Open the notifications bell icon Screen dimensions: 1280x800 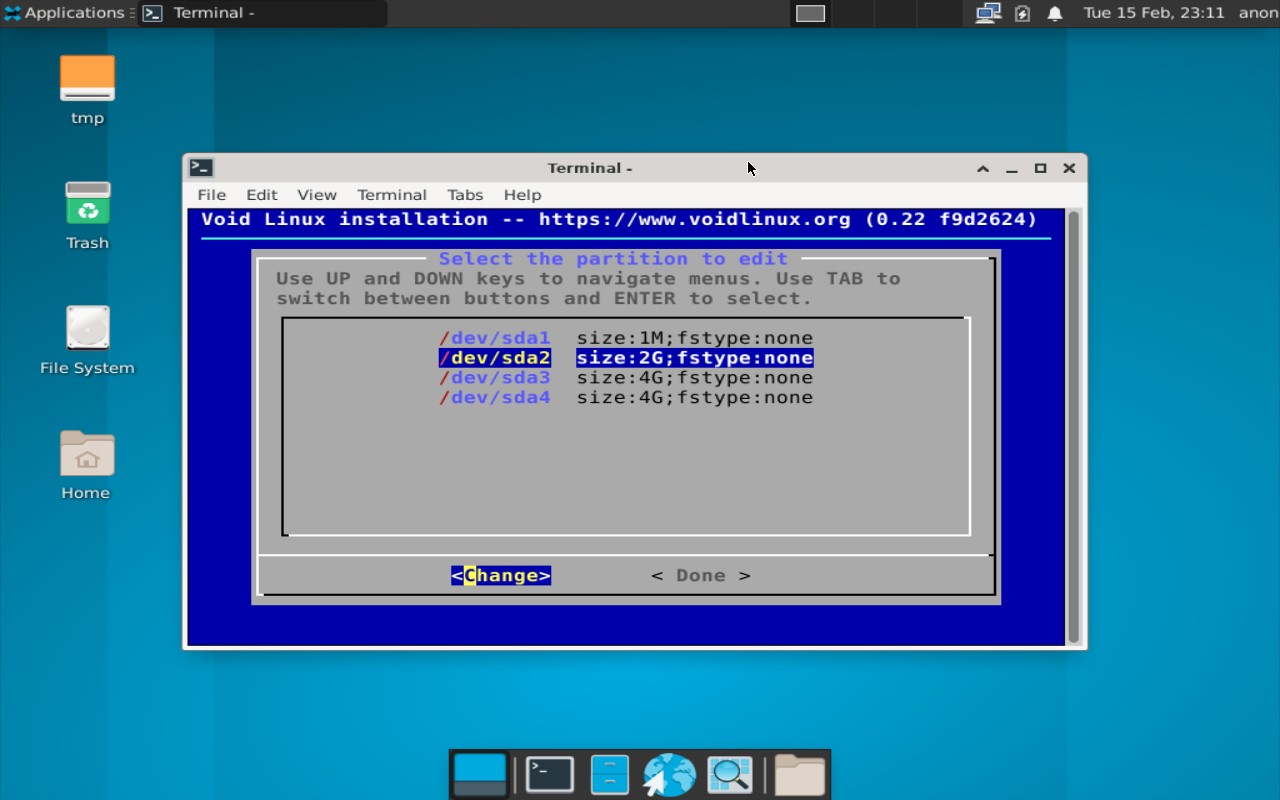click(x=1055, y=13)
